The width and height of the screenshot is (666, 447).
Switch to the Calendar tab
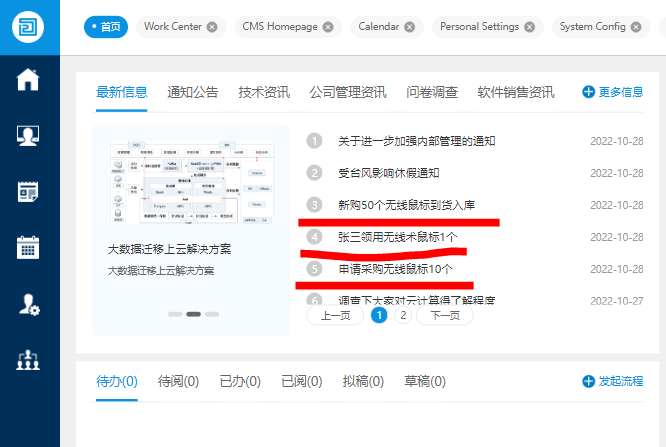(378, 27)
